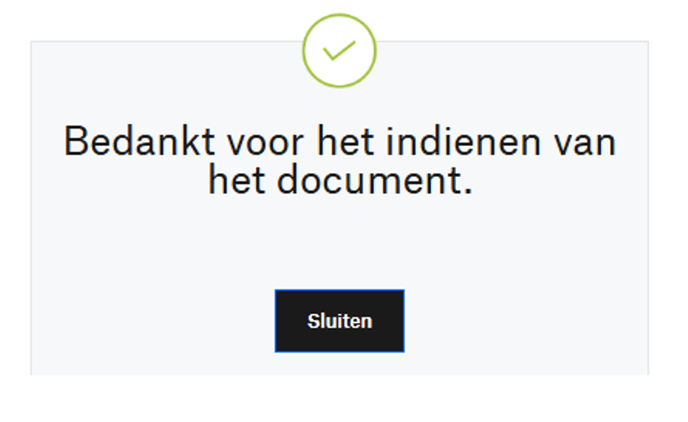Click the thank-you confirmation heading text
The height and width of the screenshot is (422, 688).
[x=340, y=160]
